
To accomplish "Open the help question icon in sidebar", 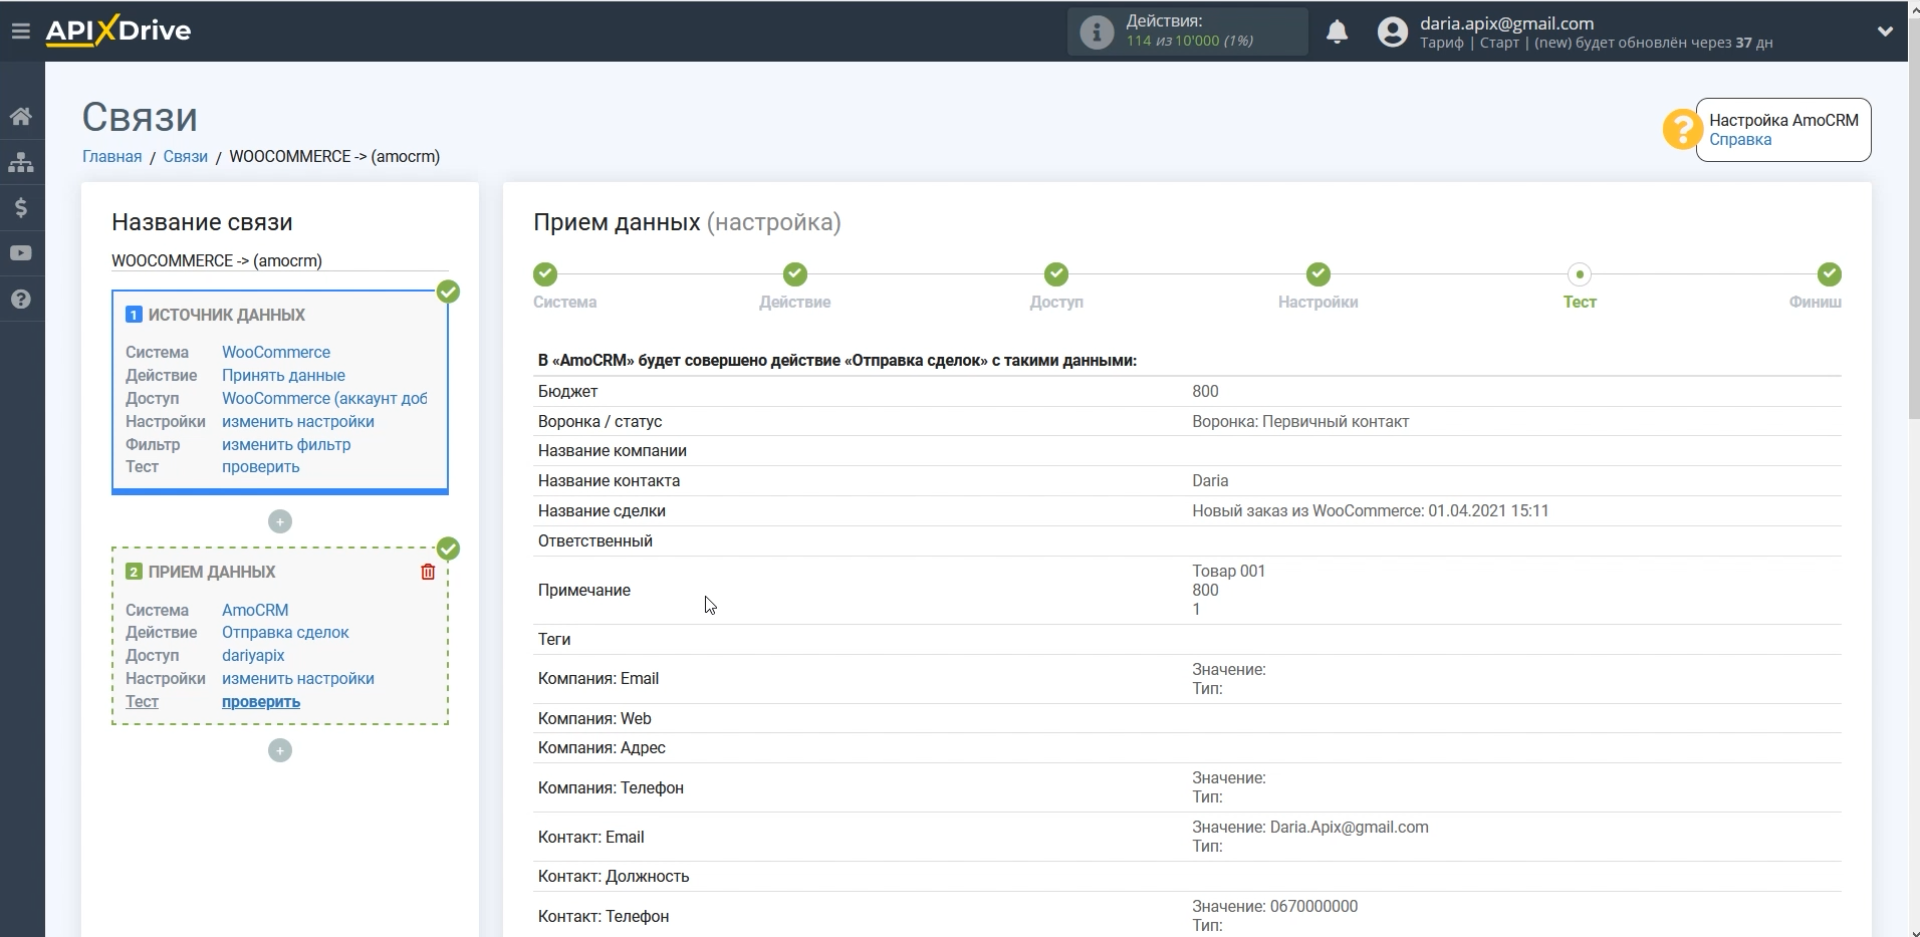I will coord(21,299).
